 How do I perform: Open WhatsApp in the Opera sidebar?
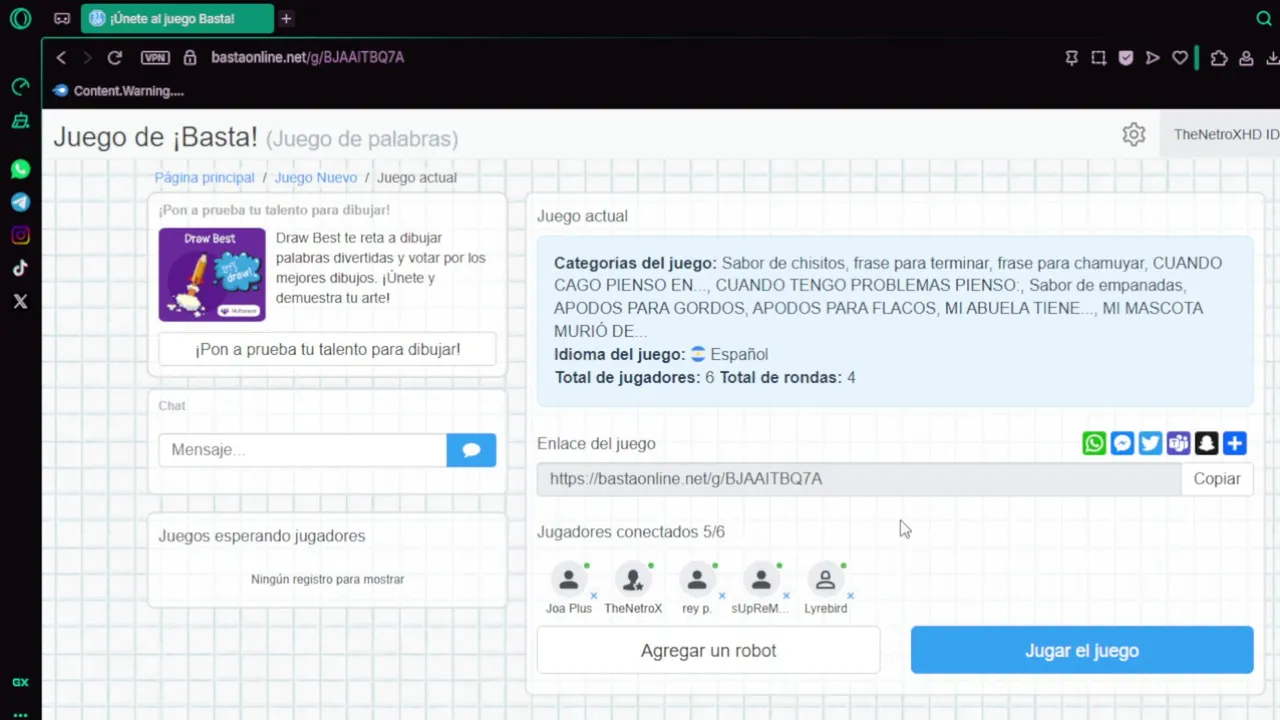point(20,169)
